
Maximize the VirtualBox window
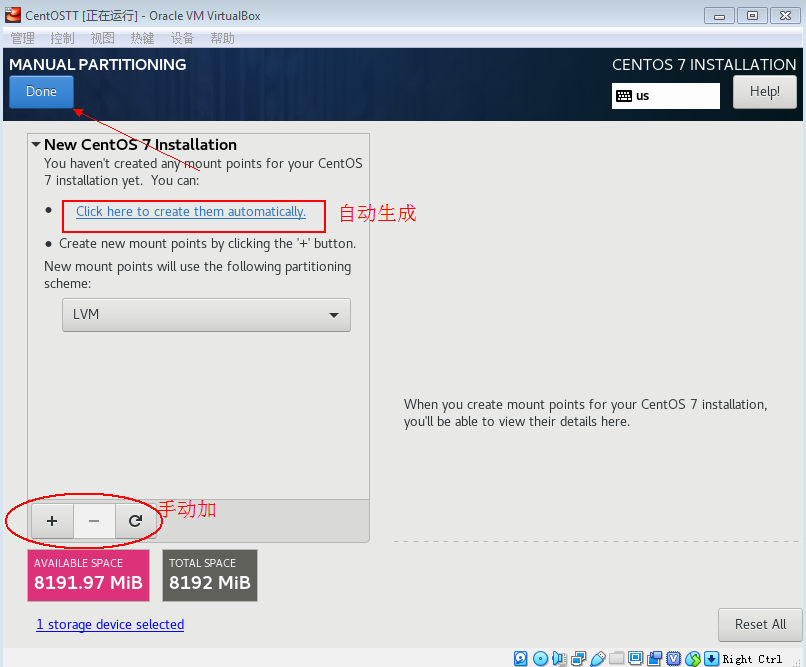pos(752,16)
